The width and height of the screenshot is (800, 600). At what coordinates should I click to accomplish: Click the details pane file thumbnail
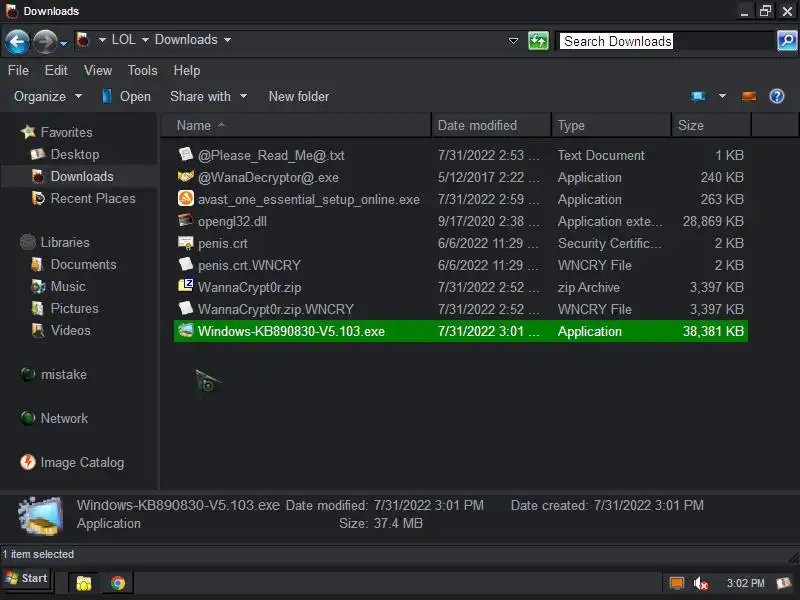(39, 516)
